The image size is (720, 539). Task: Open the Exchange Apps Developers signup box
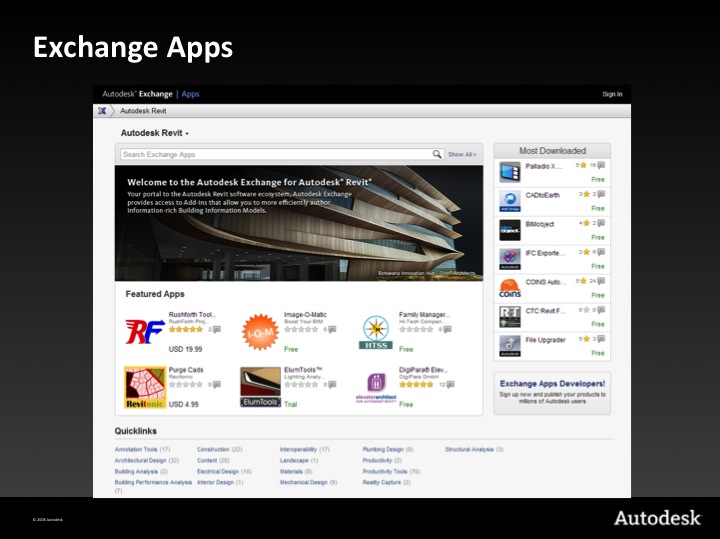pyautogui.click(x=552, y=393)
